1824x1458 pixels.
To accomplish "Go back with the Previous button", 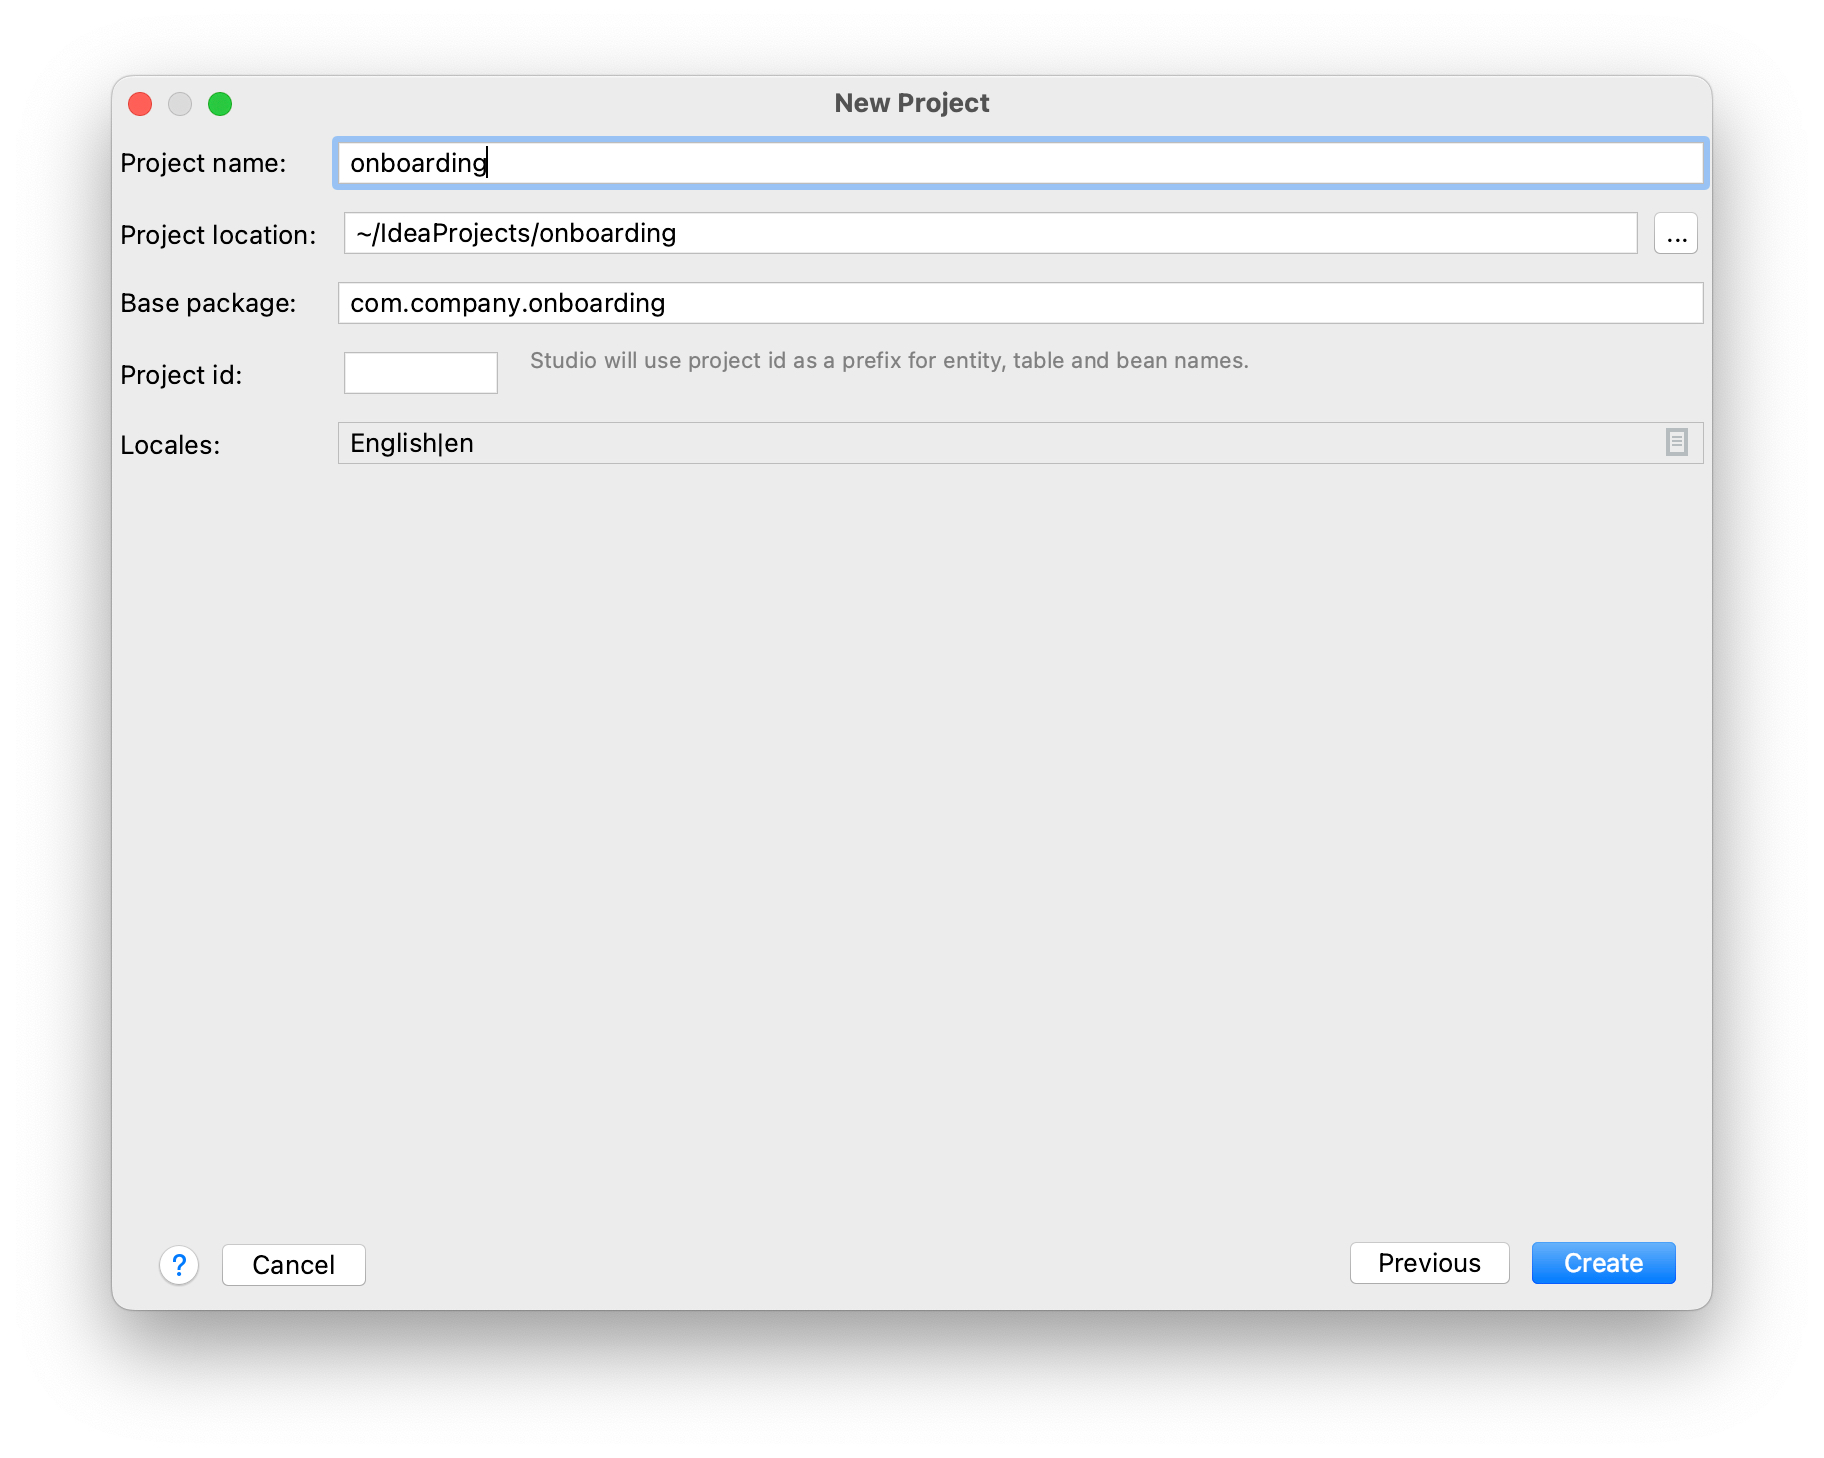I will tap(1429, 1263).
